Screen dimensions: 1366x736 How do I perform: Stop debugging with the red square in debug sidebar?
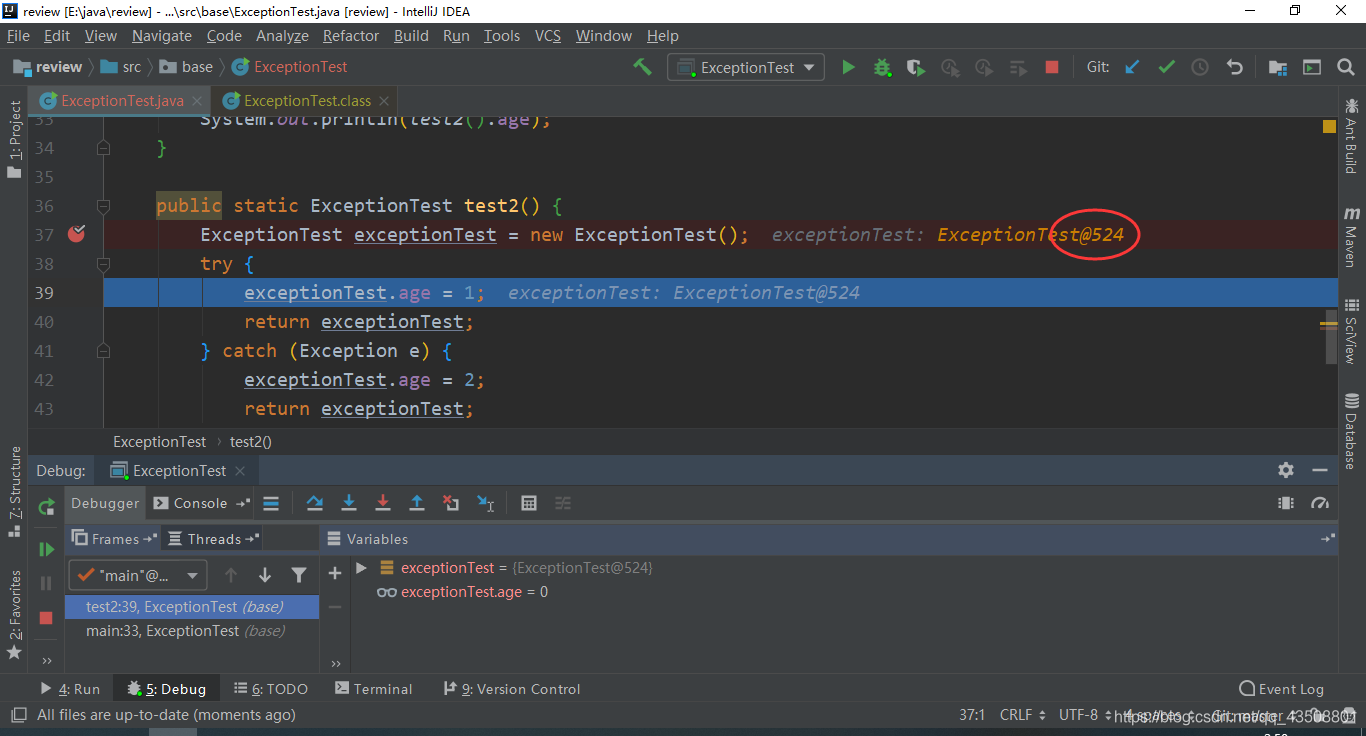click(x=46, y=618)
